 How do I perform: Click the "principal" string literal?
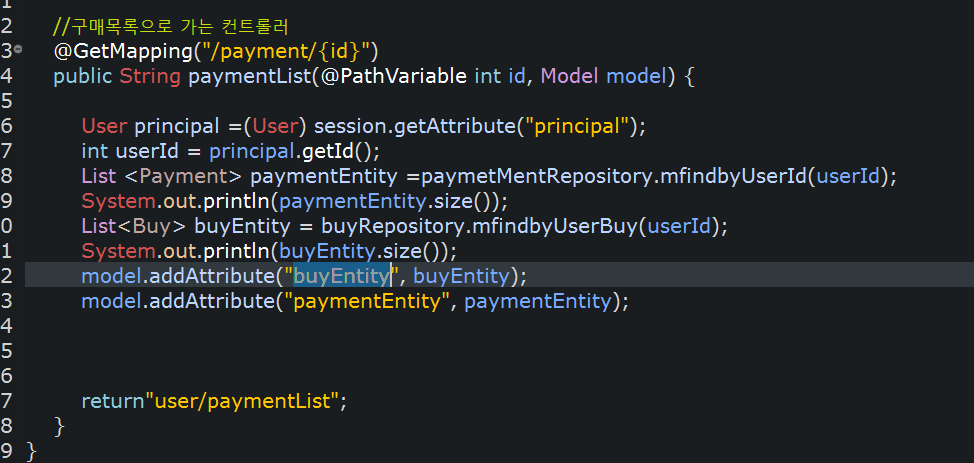click(575, 126)
